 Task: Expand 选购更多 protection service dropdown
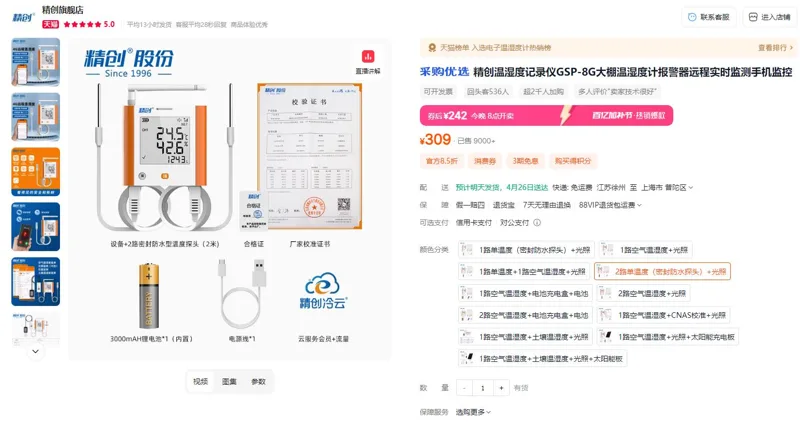click(473, 412)
